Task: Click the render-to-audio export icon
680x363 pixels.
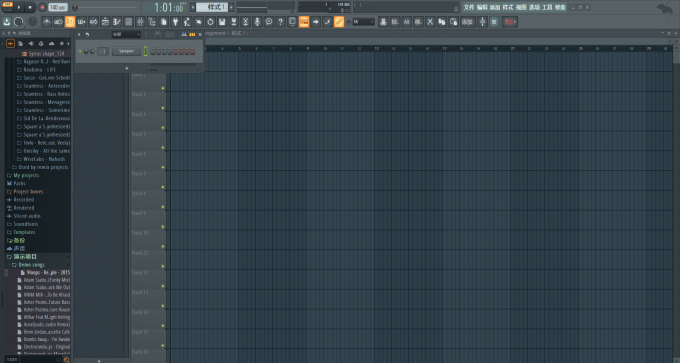Action: 234,22
